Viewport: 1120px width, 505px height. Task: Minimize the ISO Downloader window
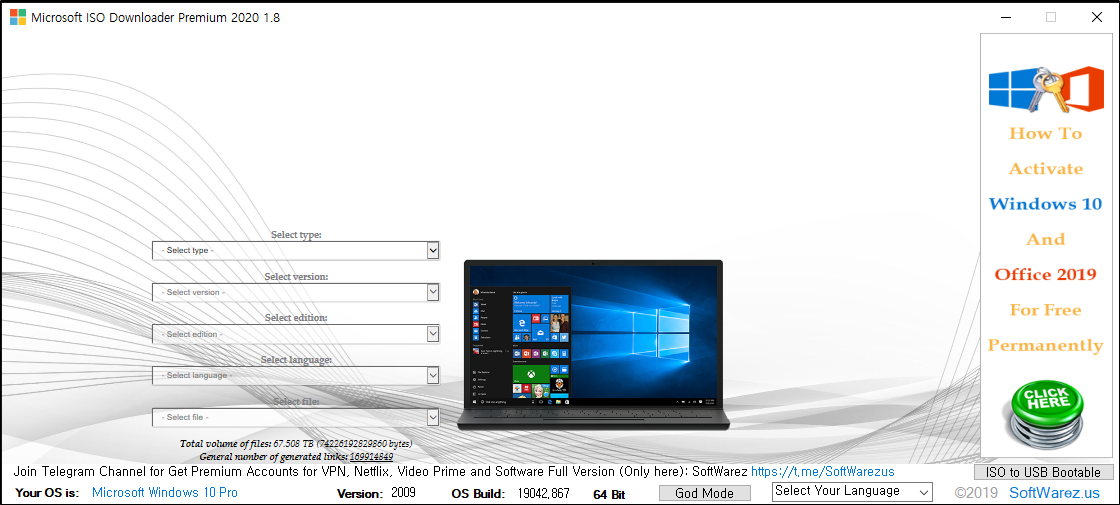1006,17
